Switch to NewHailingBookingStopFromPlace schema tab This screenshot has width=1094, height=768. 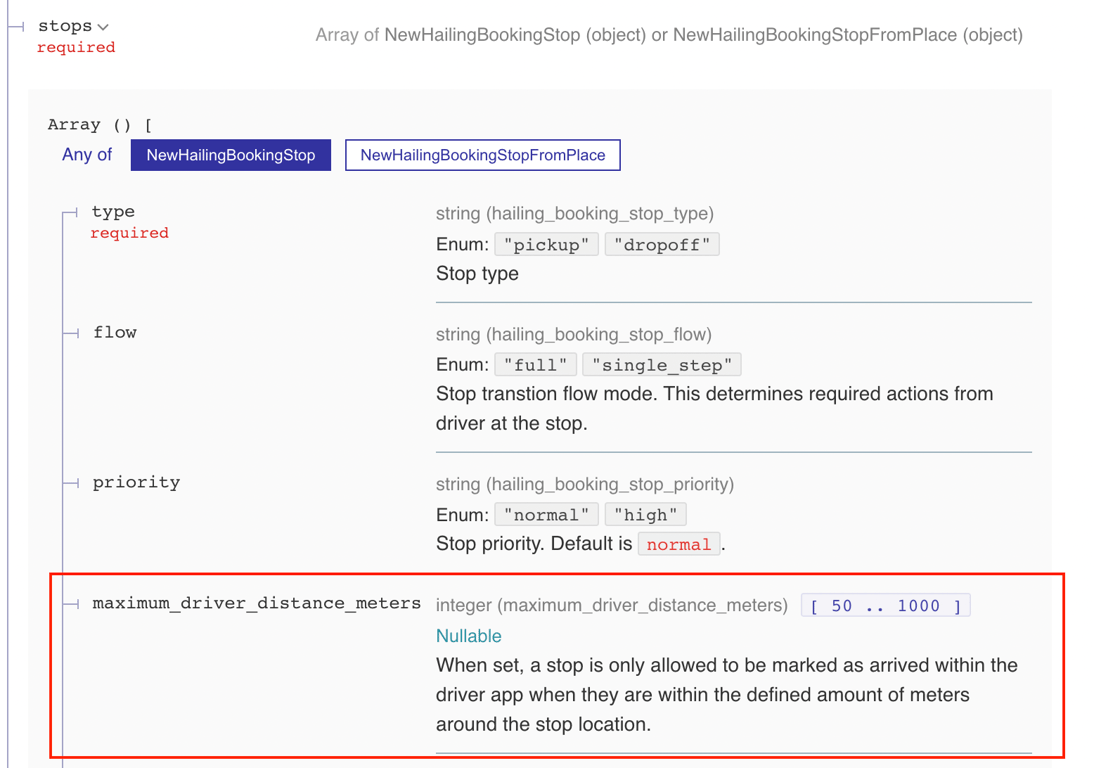coord(483,155)
